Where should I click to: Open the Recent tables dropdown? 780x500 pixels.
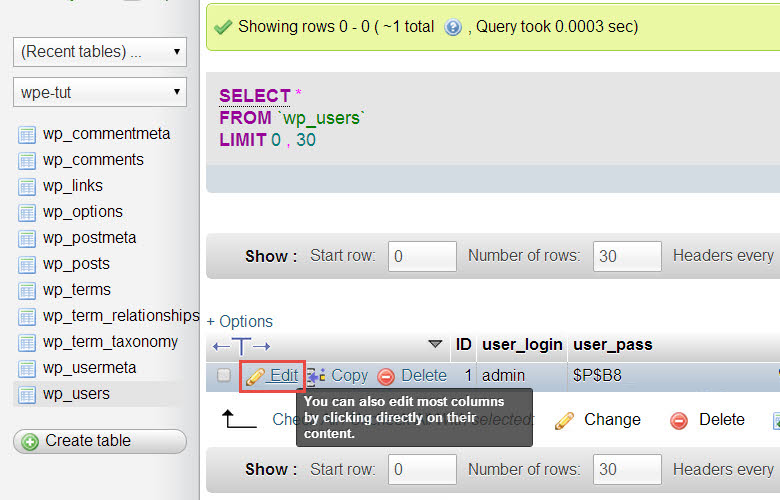[x=100, y=52]
